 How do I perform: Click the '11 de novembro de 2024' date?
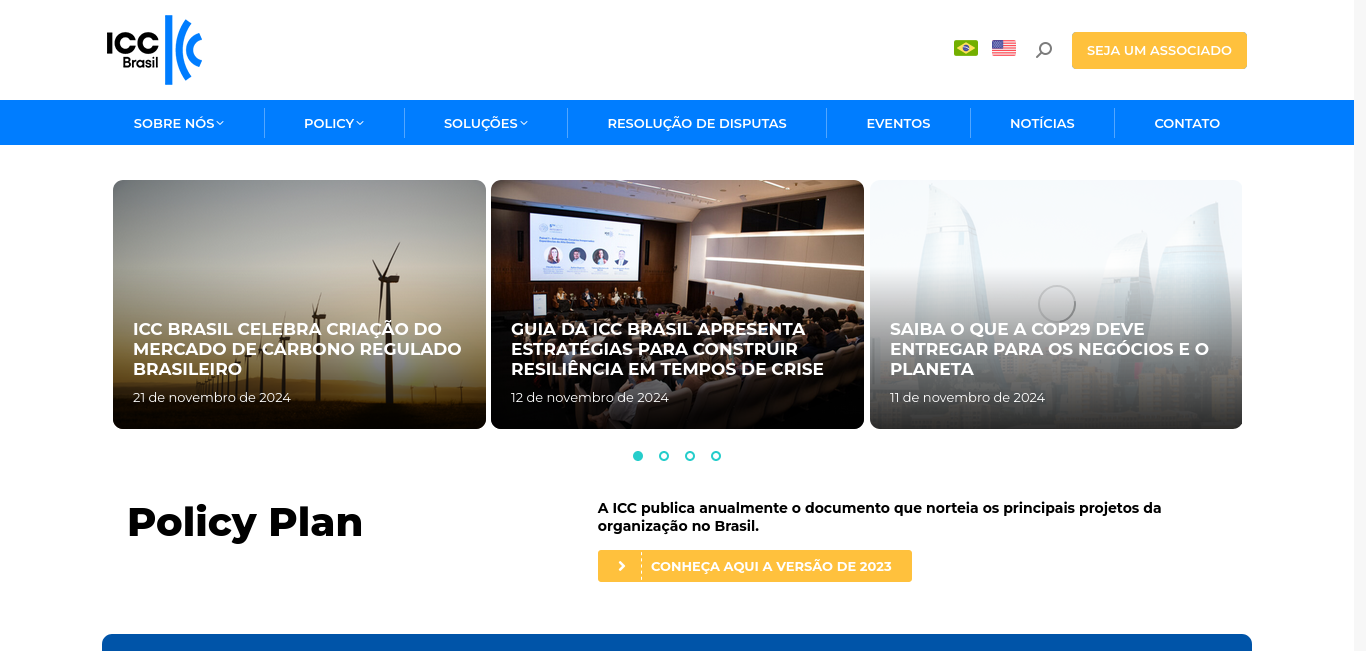coord(967,397)
